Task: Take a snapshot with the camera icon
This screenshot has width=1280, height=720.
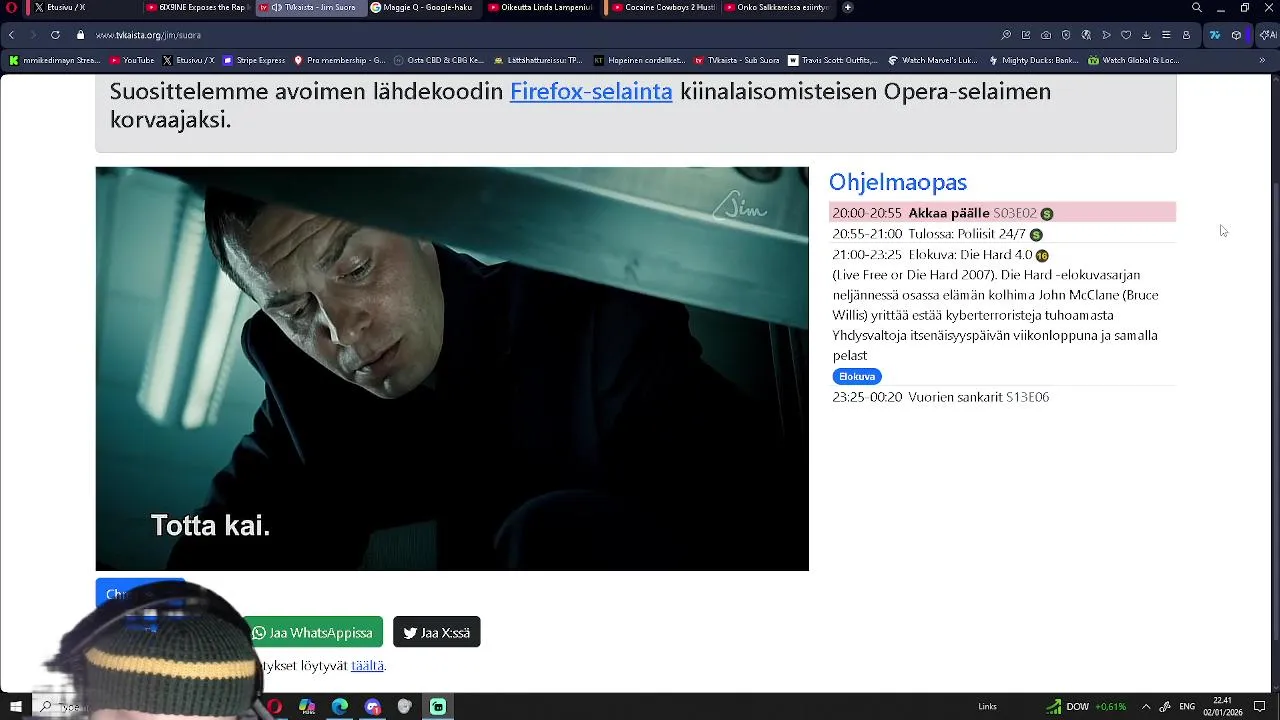Action: tap(1046, 35)
